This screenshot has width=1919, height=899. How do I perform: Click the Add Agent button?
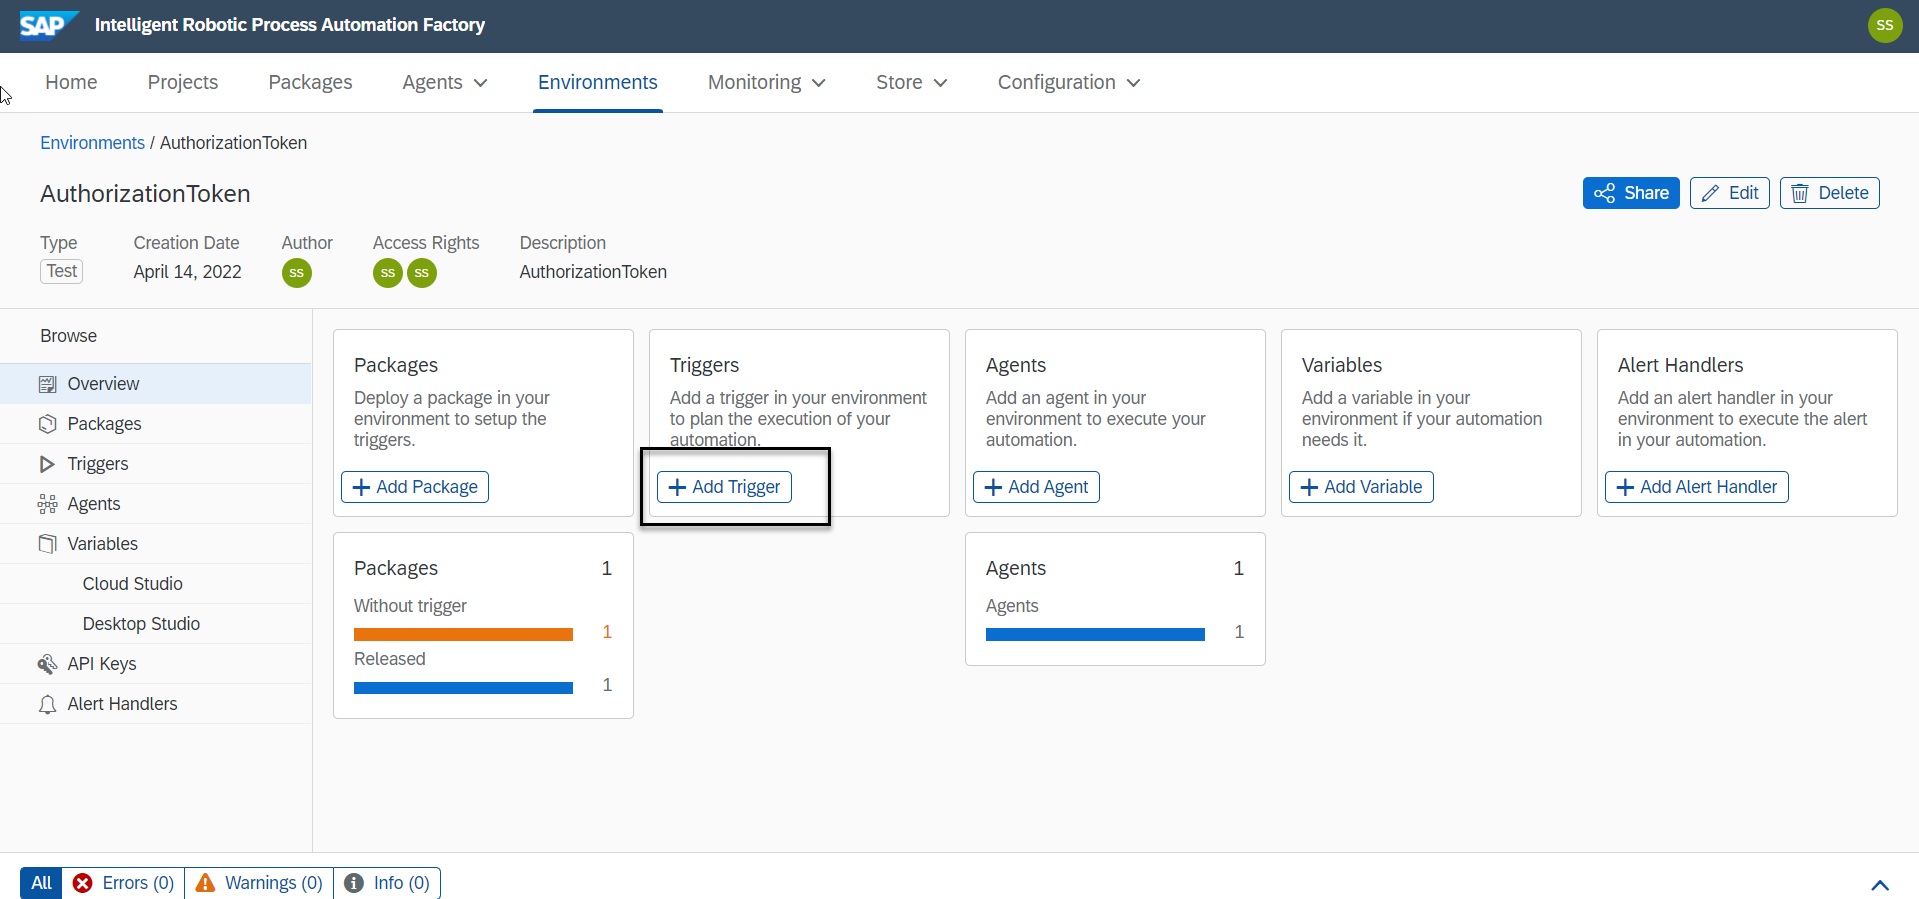1036,487
